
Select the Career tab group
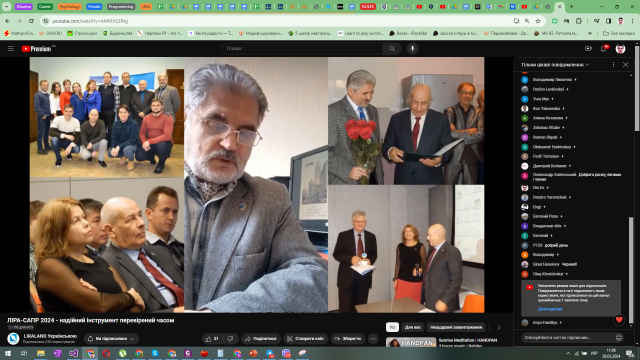(x=45, y=7)
